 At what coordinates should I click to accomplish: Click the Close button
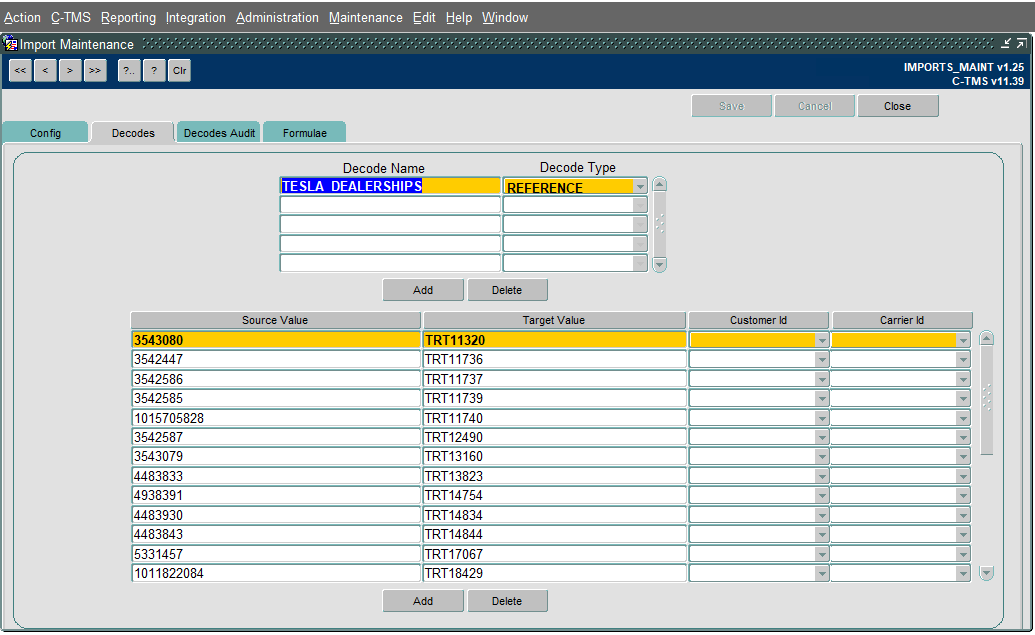coord(898,106)
